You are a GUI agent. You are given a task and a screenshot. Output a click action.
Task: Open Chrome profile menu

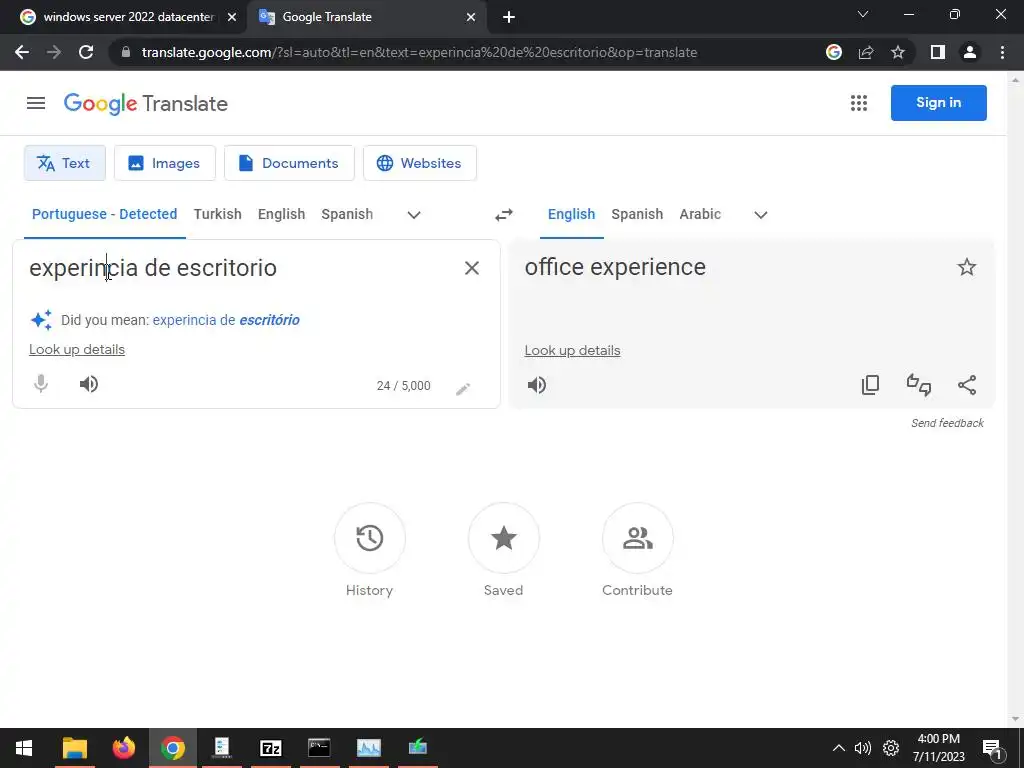[970, 52]
